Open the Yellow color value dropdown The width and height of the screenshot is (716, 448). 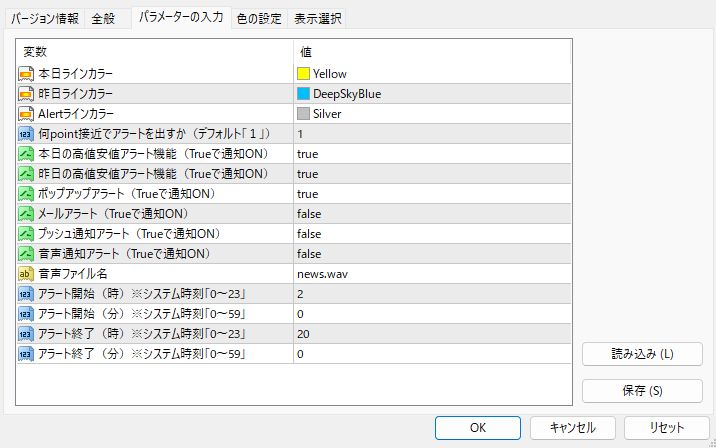[430, 74]
